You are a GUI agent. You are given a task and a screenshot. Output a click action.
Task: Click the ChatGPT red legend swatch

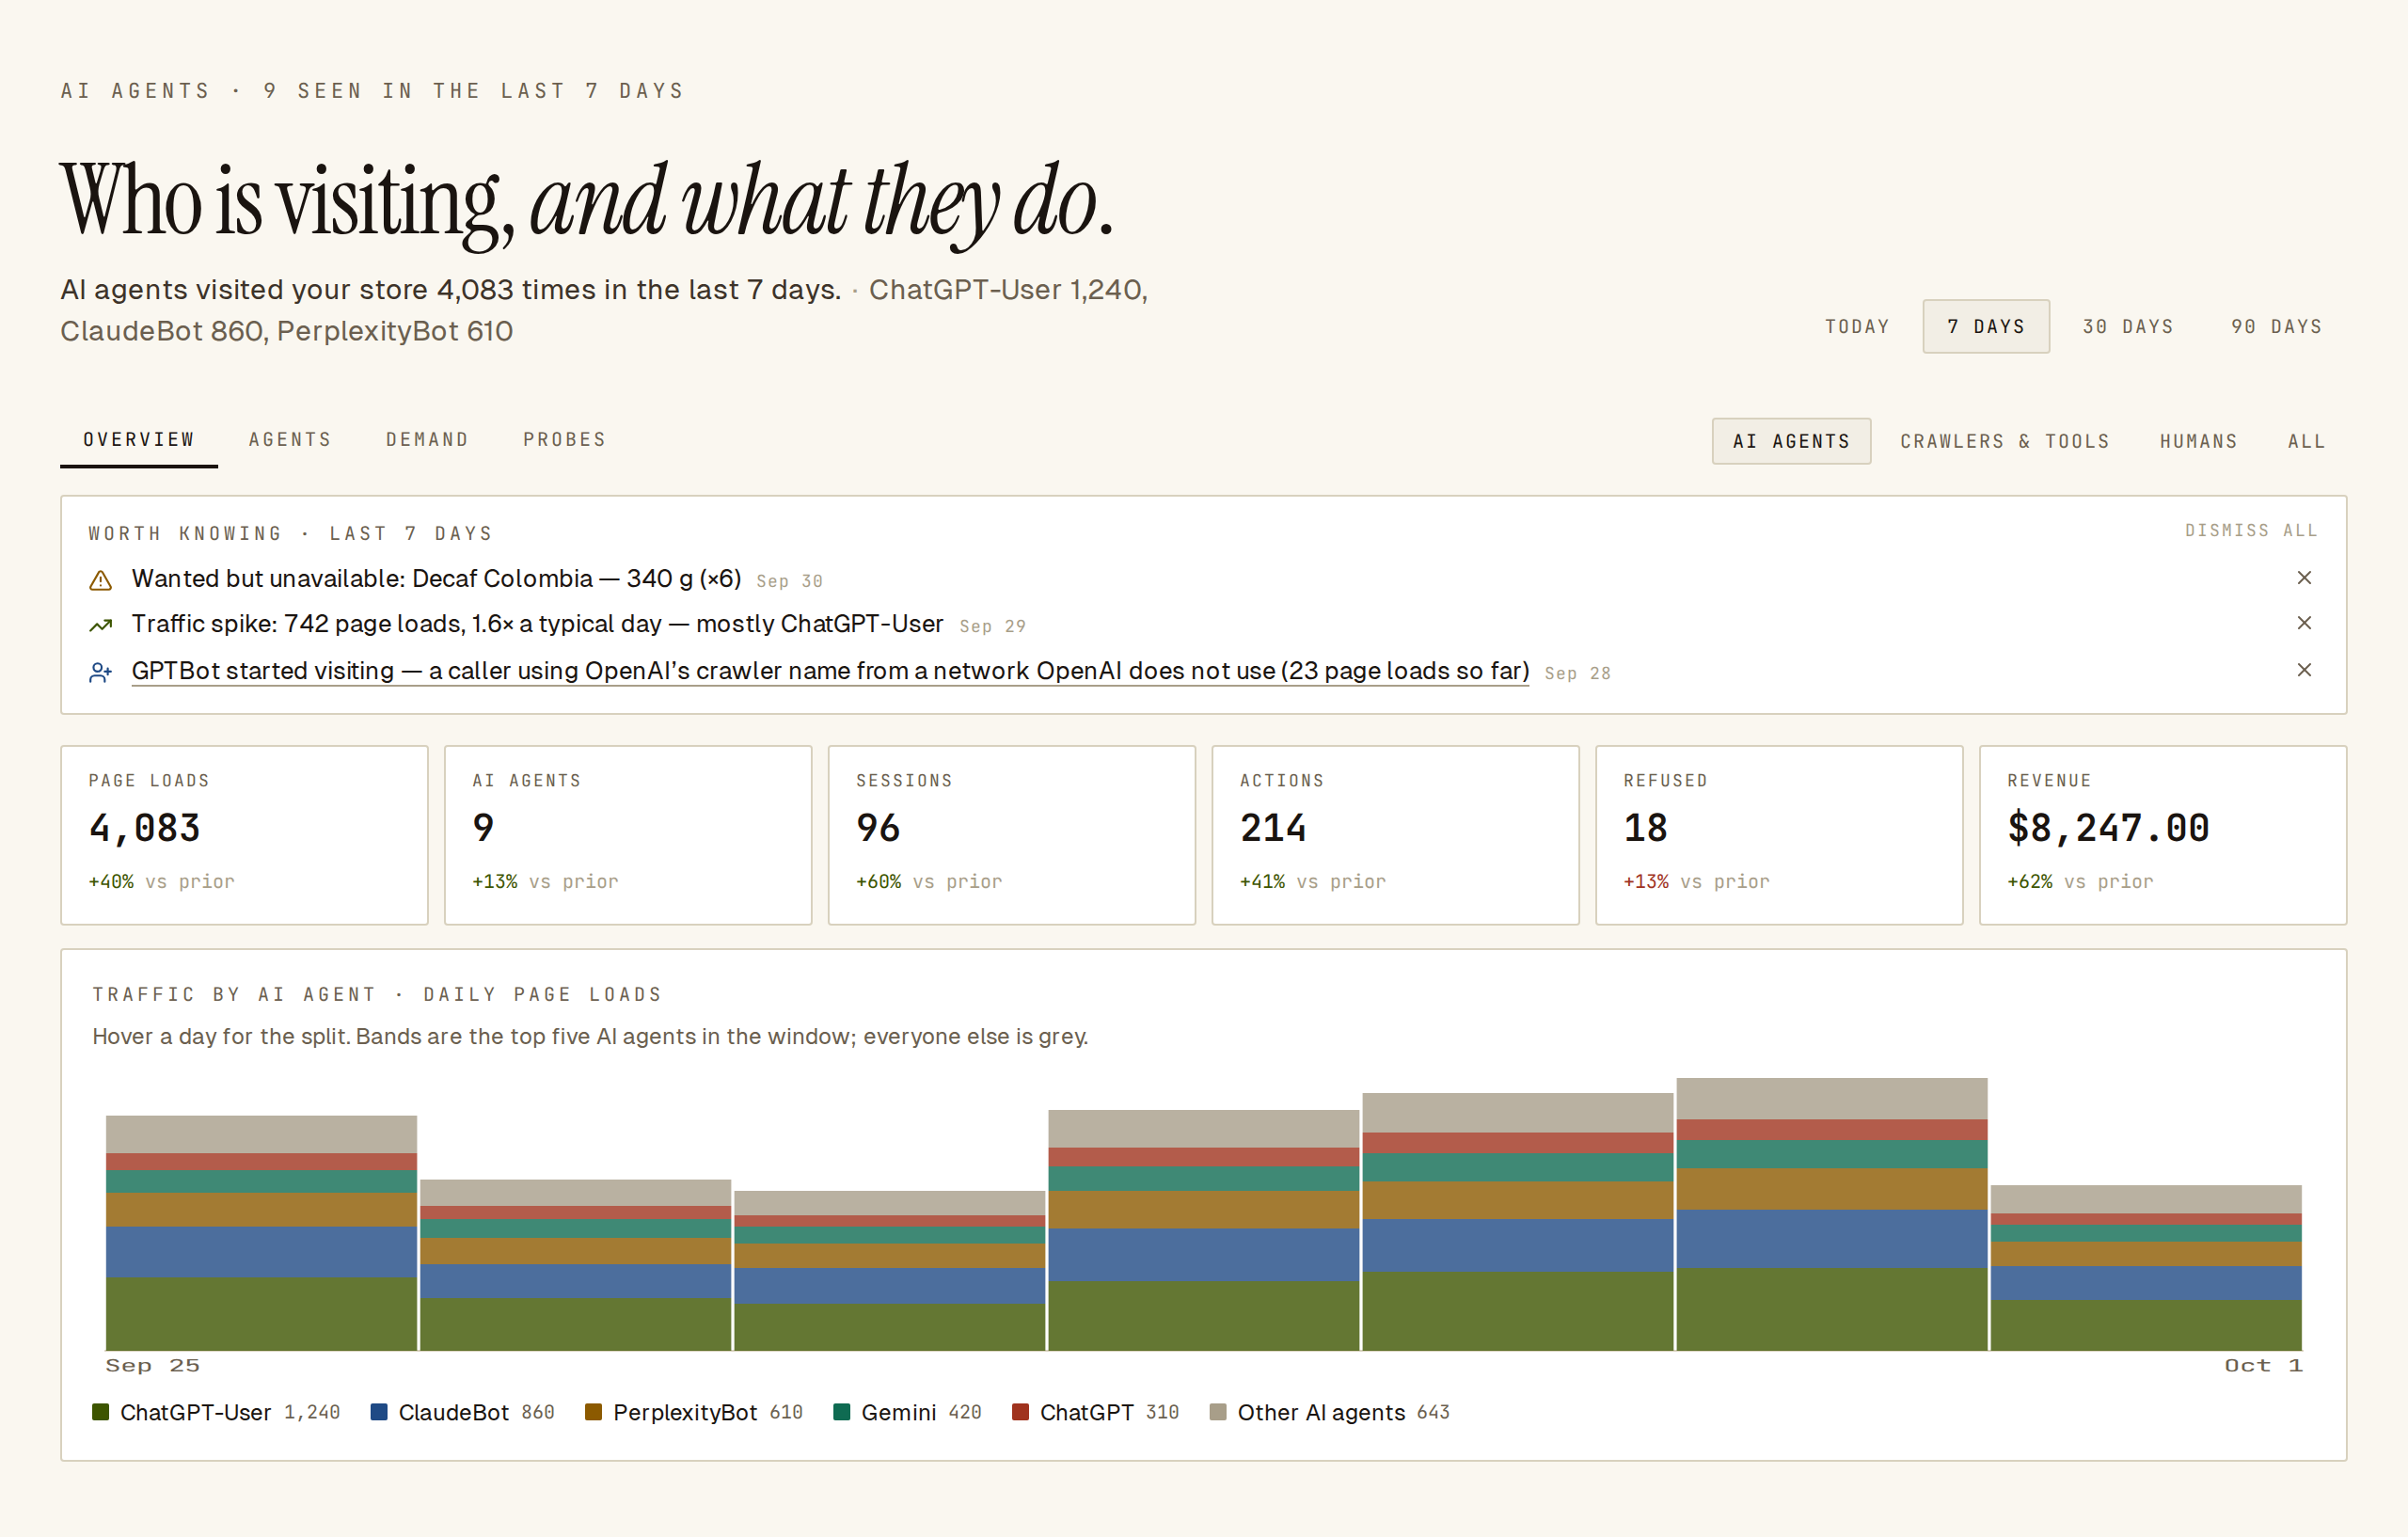pos(1020,1412)
